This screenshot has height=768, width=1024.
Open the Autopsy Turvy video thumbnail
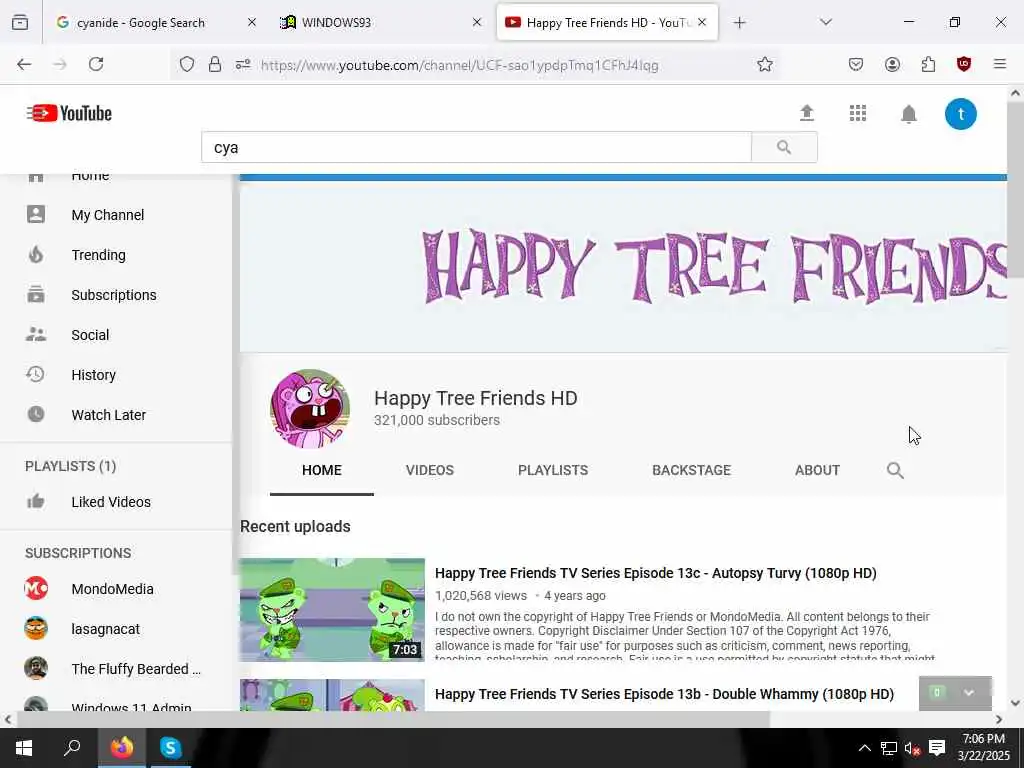coord(332,609)
